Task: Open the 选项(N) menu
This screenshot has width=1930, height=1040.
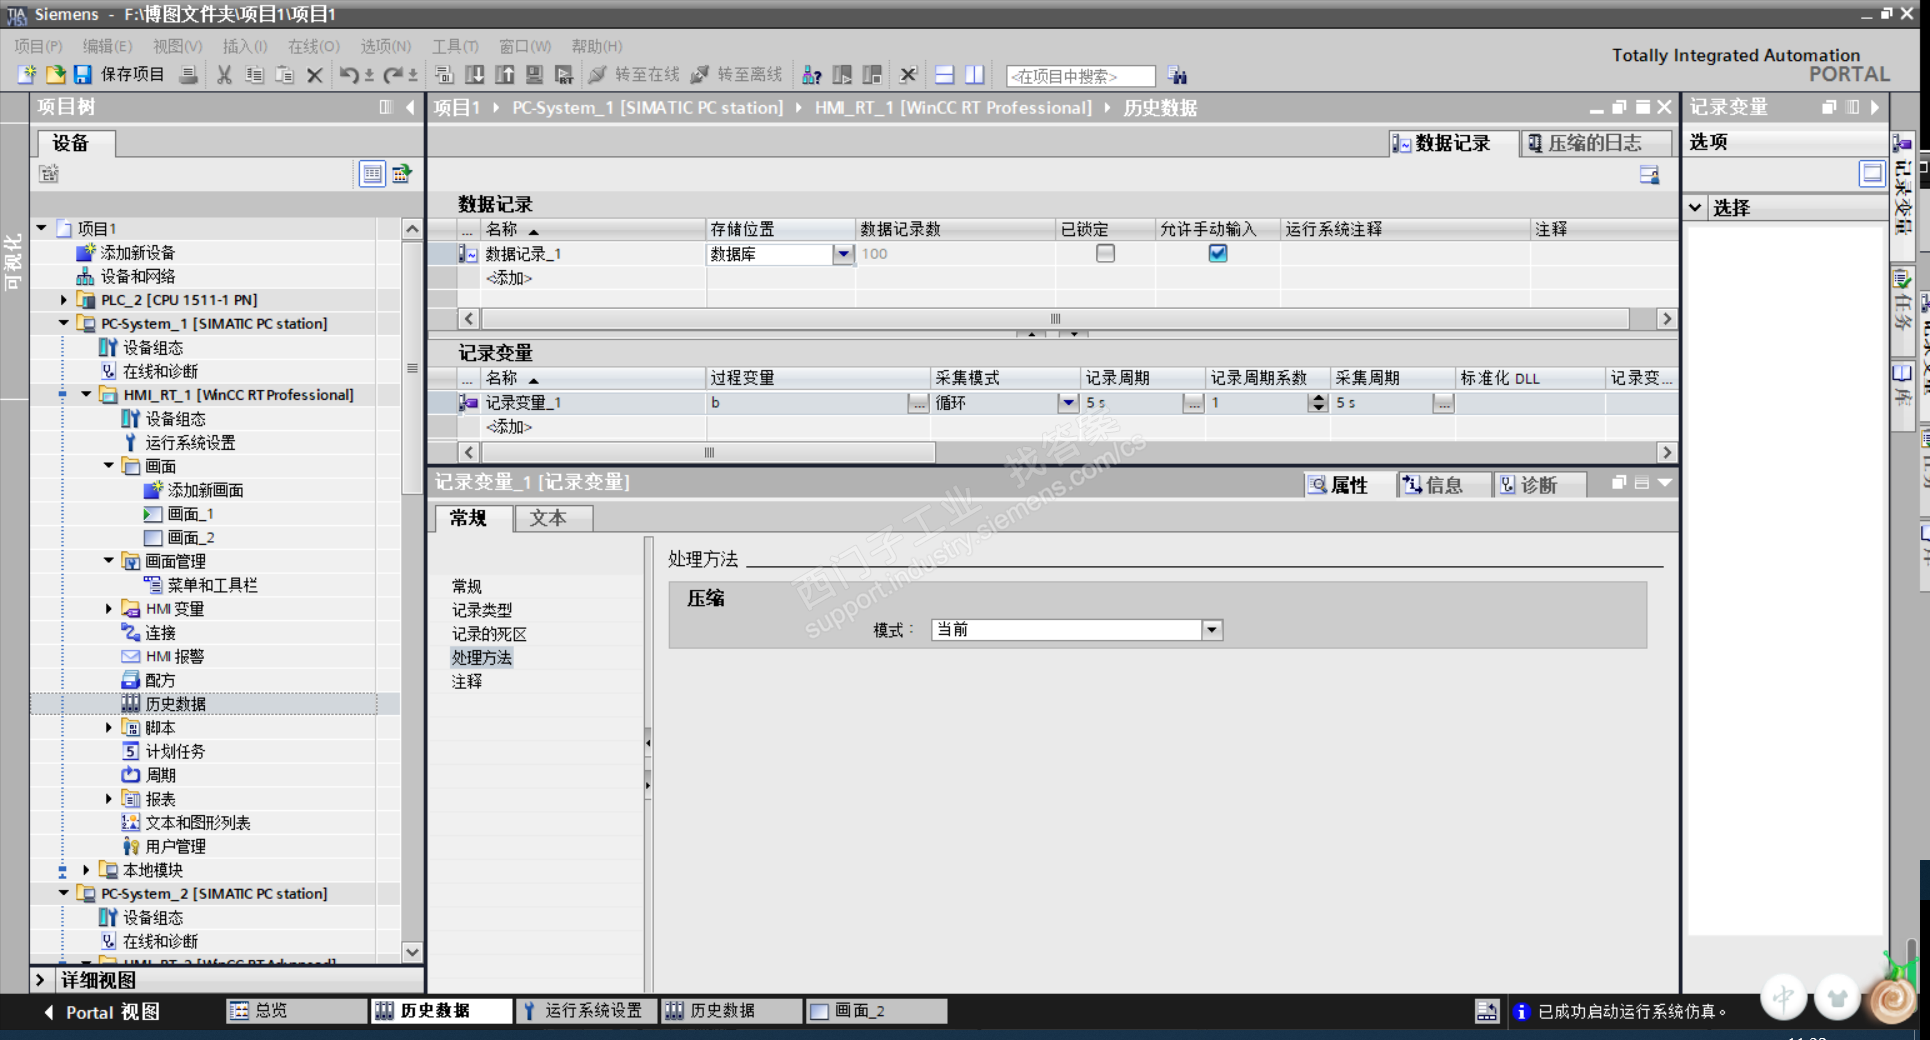Action: point(386,46)
